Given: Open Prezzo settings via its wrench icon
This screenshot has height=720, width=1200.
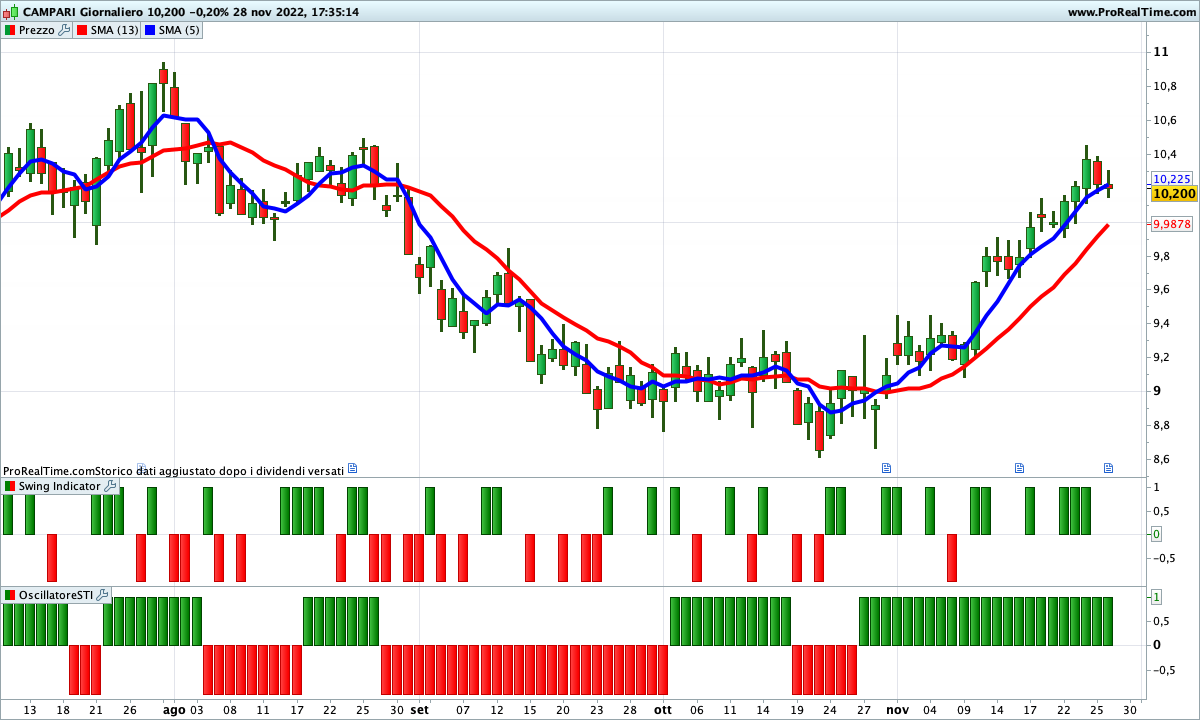Looking at the screenshot, I should [64, 30].
